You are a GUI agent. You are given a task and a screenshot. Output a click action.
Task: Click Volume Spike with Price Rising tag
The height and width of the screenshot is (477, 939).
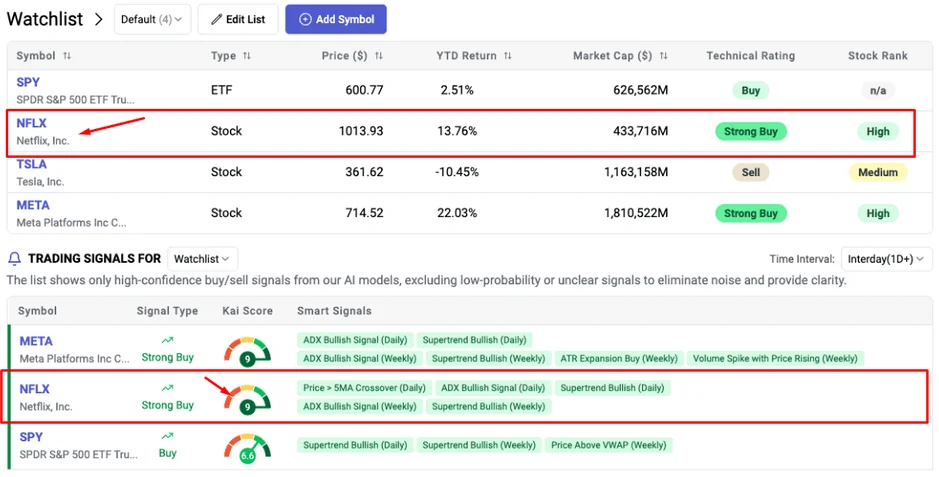pos(775,358)
